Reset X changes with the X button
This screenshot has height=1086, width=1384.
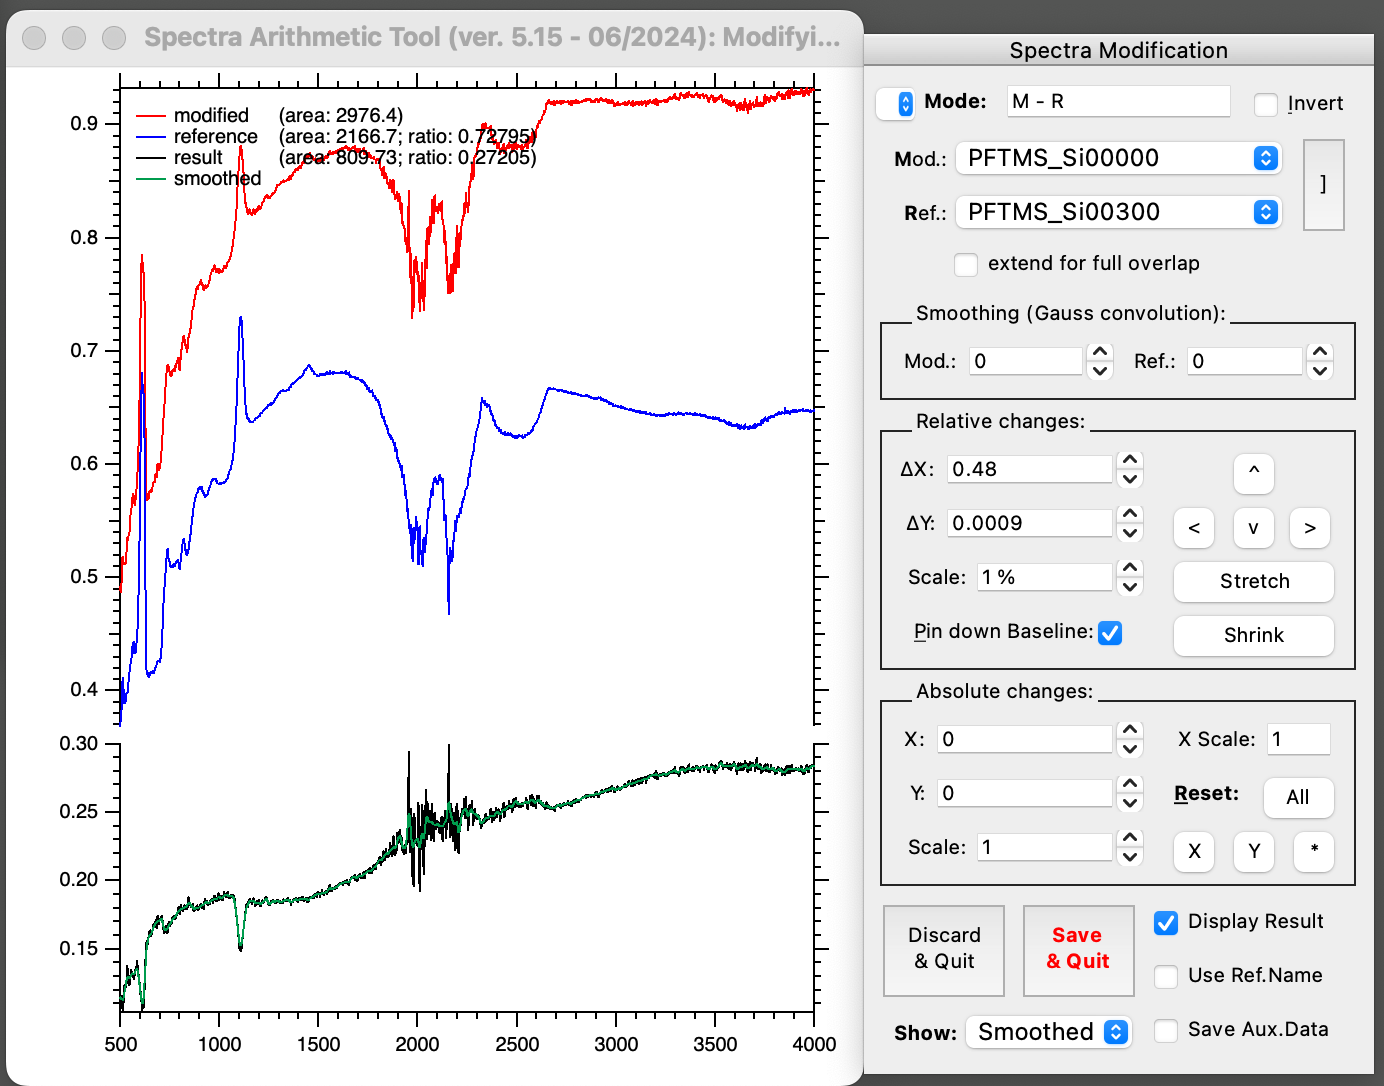(1193, 851)
